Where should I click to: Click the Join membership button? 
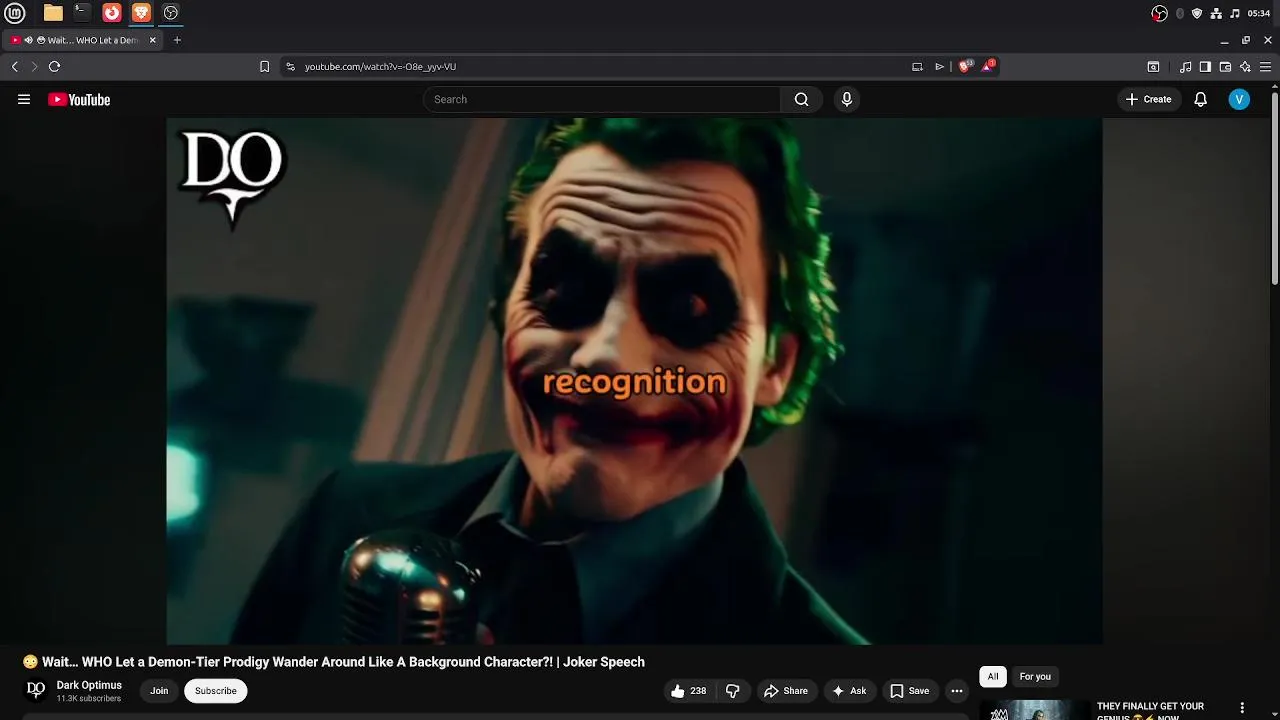point(159,691)
